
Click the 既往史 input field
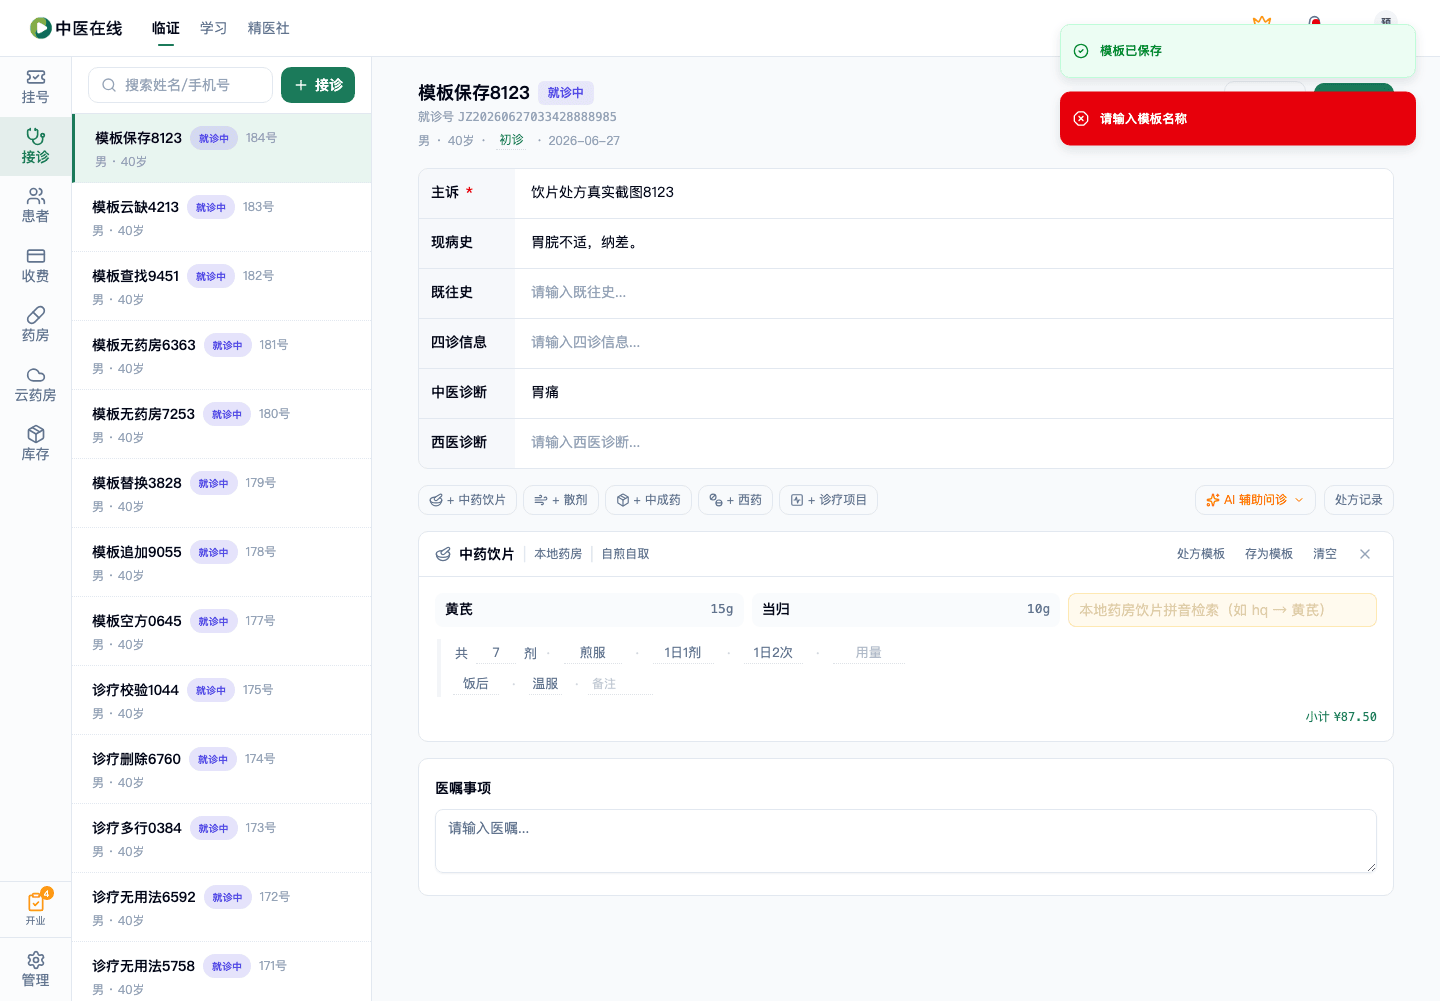(x=953, y=293)
